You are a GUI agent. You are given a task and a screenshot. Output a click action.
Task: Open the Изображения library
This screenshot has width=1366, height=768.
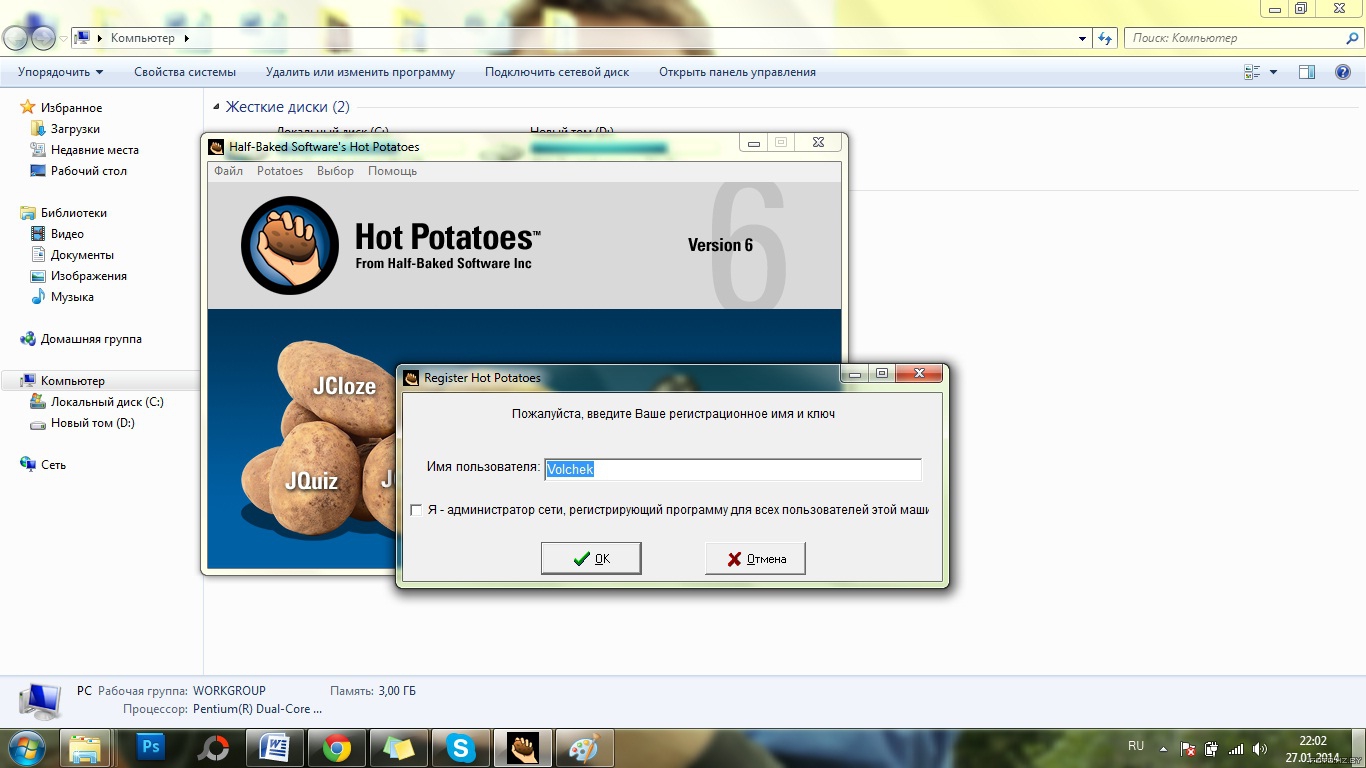[x=89, y=276]
